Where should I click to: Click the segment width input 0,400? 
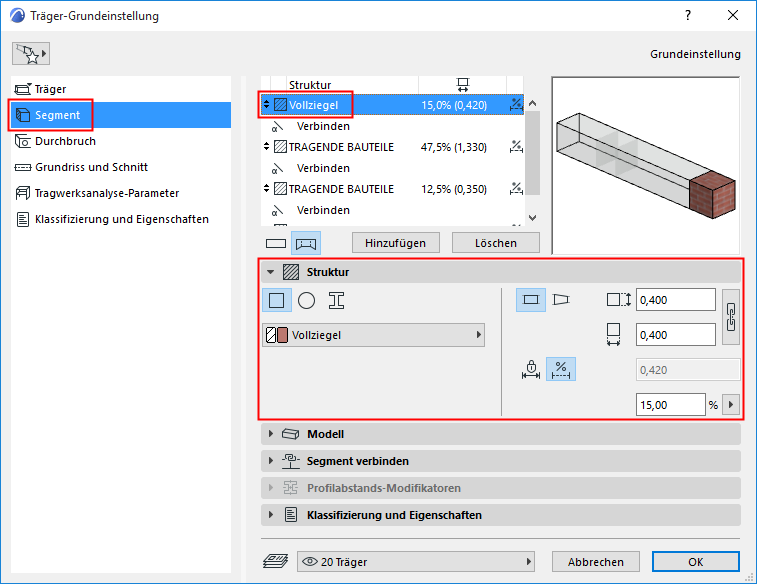[x=675, y=335]
